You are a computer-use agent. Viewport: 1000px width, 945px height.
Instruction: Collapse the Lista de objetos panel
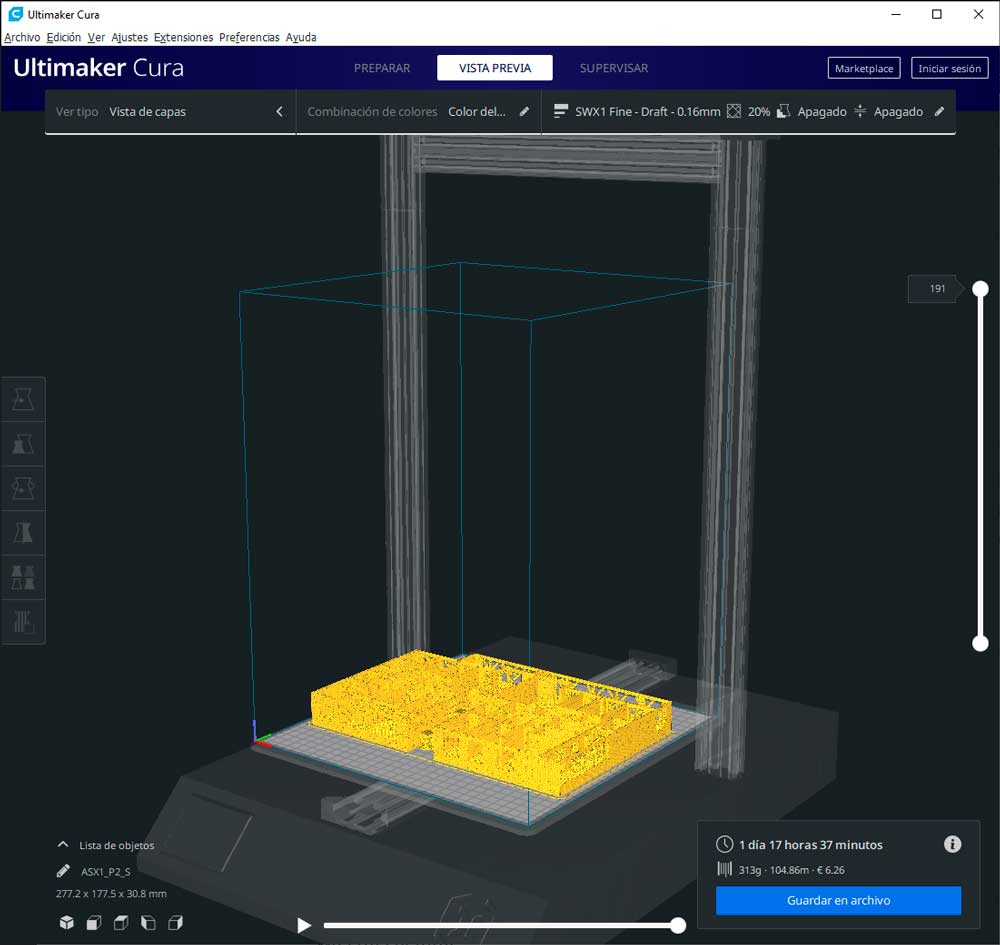(x=63, y=845)
